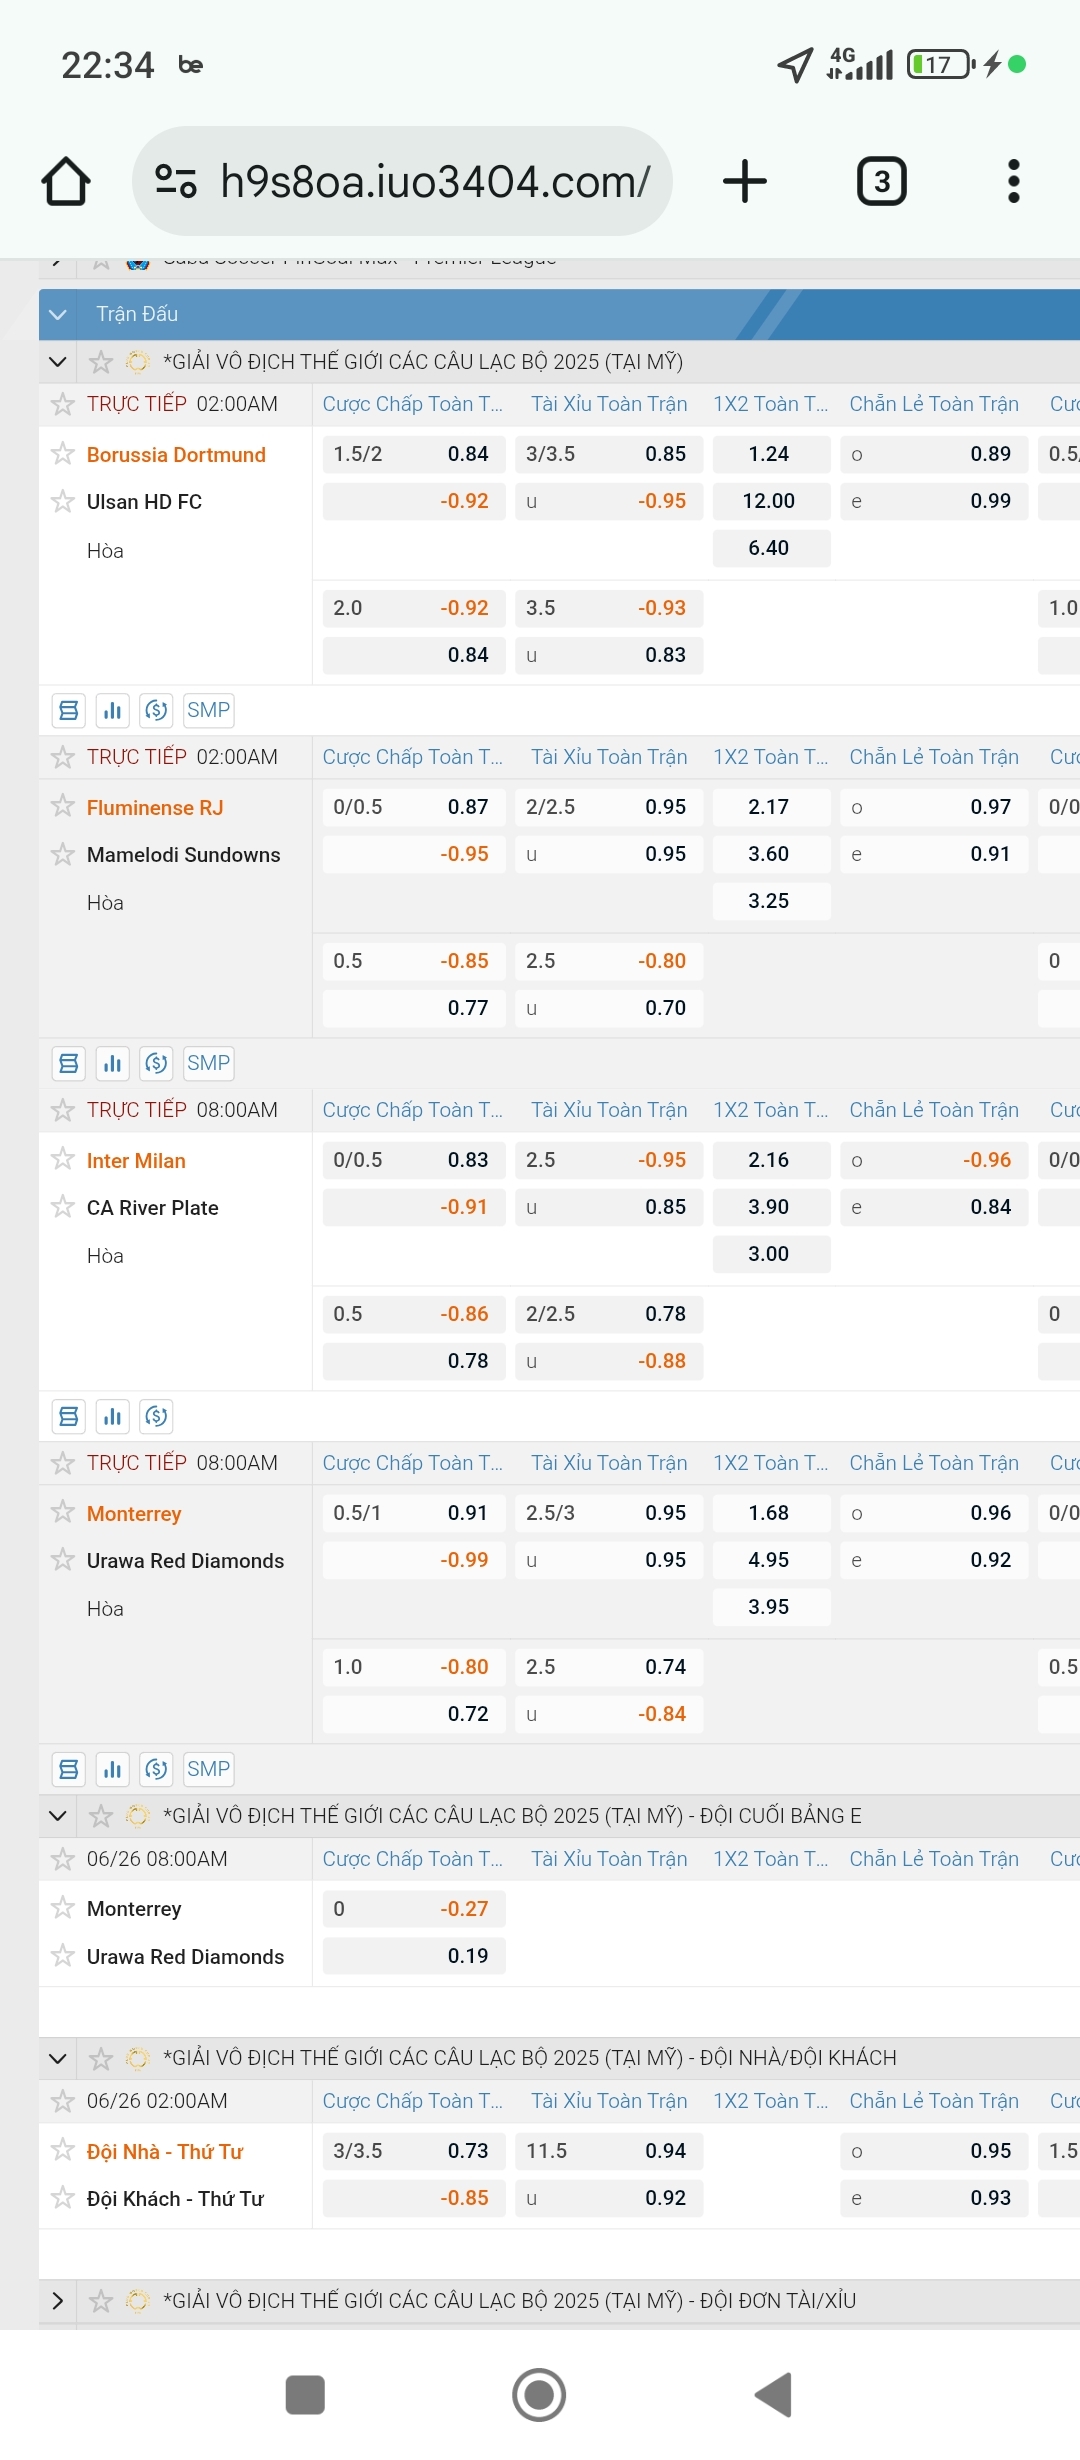Open scoreboard icon under Borussia Dortmund match

[x=69, y=710]
